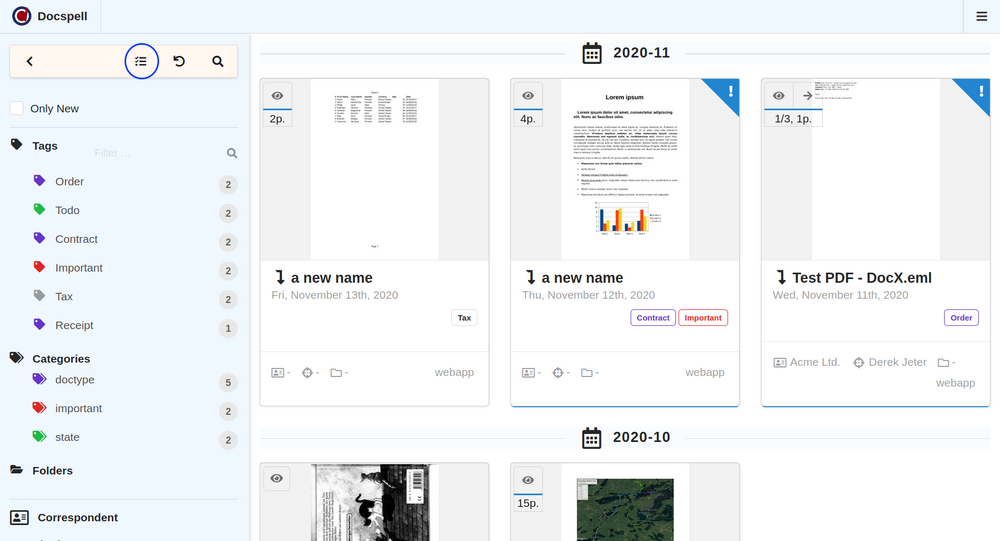1000x541 pixels.
Task: Toggle select mode with checklist icon
Action: pos(141,61)
